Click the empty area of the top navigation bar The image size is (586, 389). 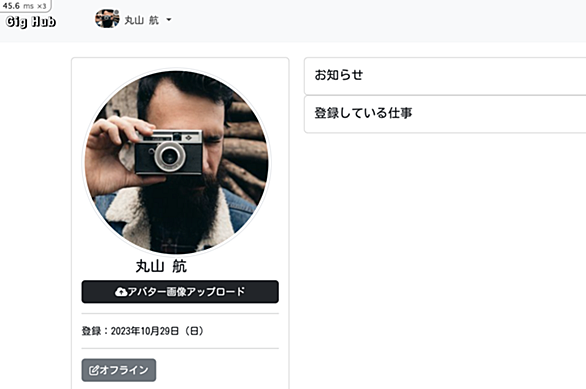[x=374, y=21]
